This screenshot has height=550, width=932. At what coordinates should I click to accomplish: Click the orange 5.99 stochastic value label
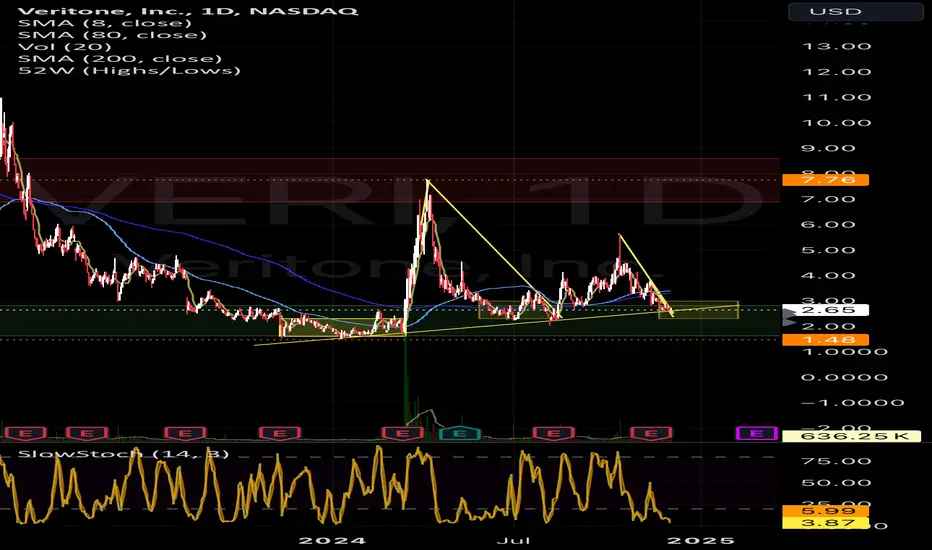tap(826, 511)
